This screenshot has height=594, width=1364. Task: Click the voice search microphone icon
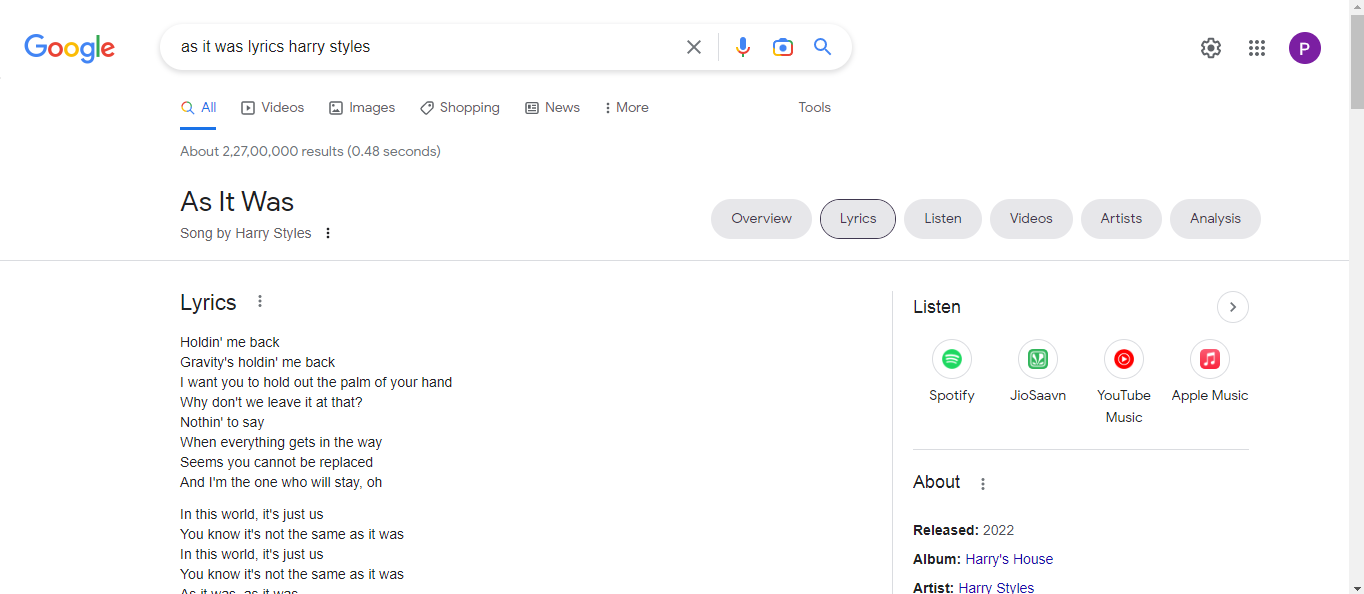pos(742,47)
